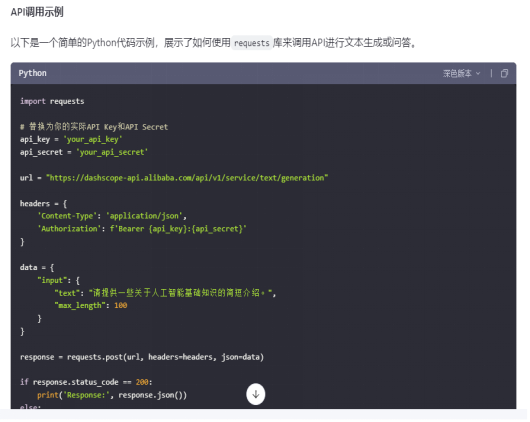The width and height of the screenshot is (530, 422).
Task: Click the "max_length" key
Action: click(x=80, y=306)
